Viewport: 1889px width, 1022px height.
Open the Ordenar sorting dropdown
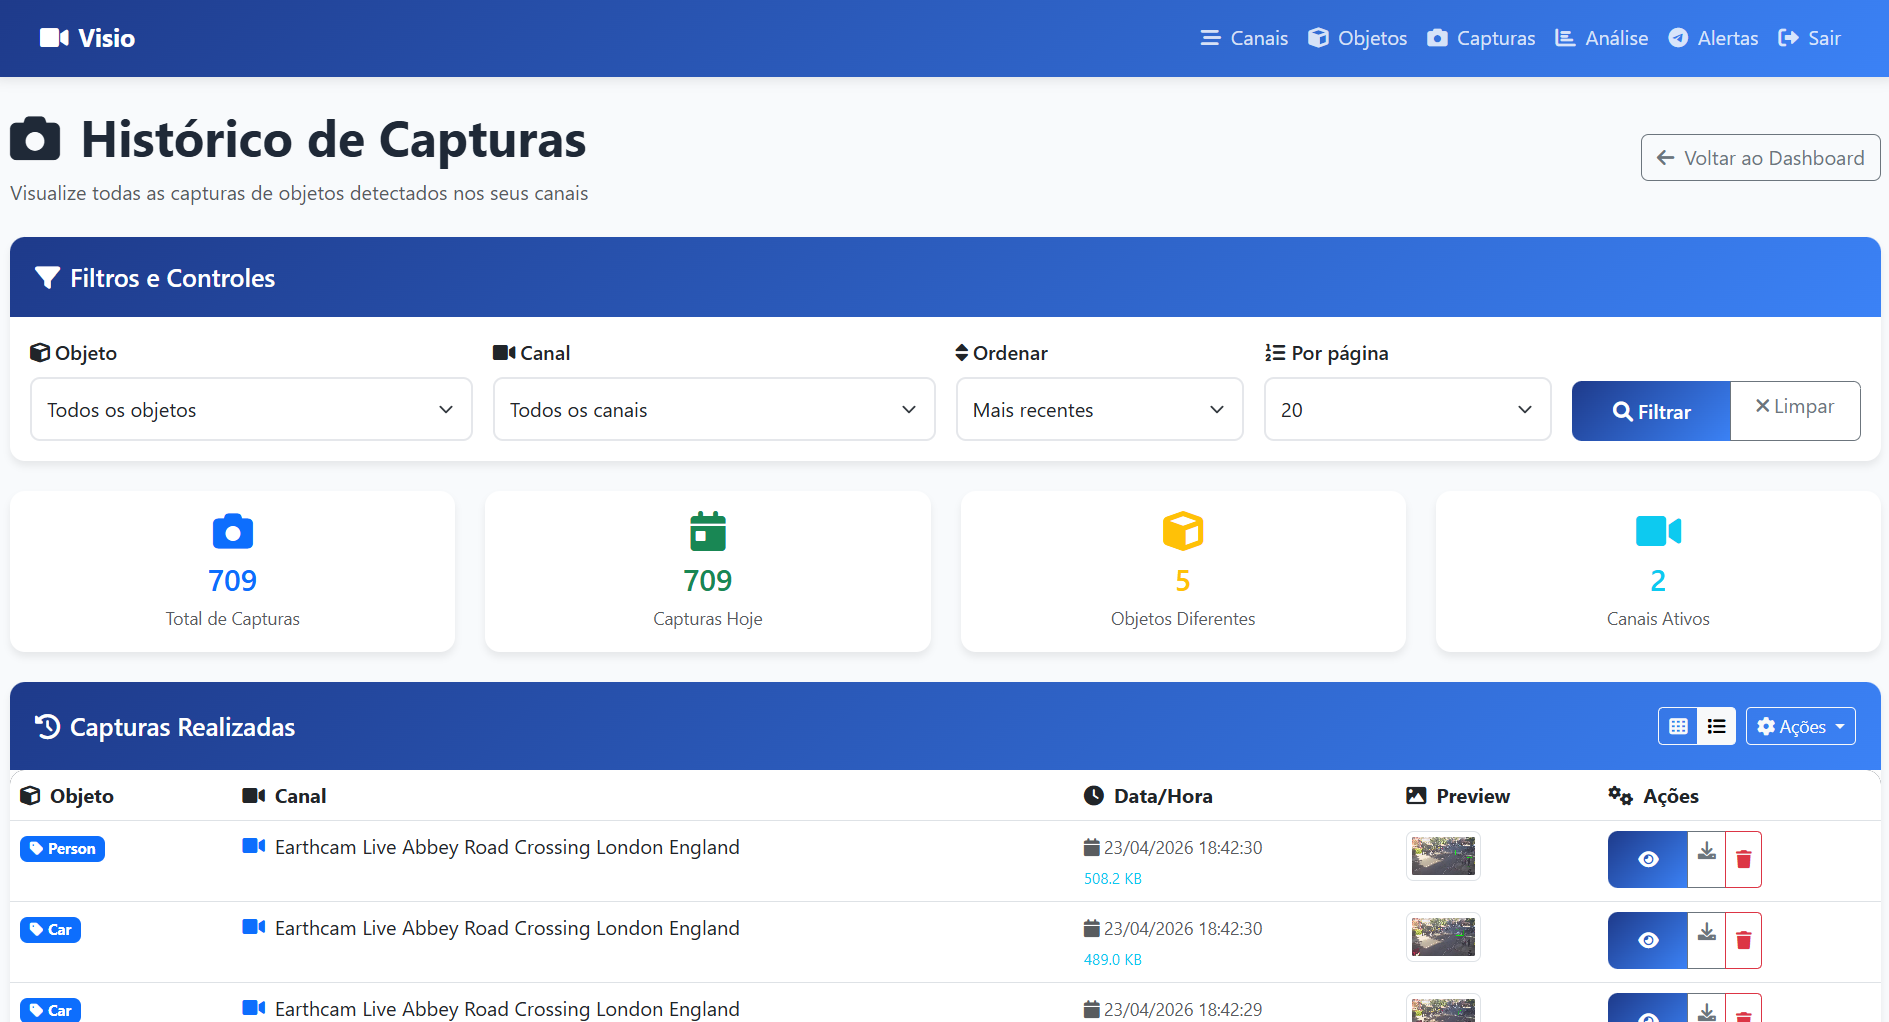(x=1099, y=410)
